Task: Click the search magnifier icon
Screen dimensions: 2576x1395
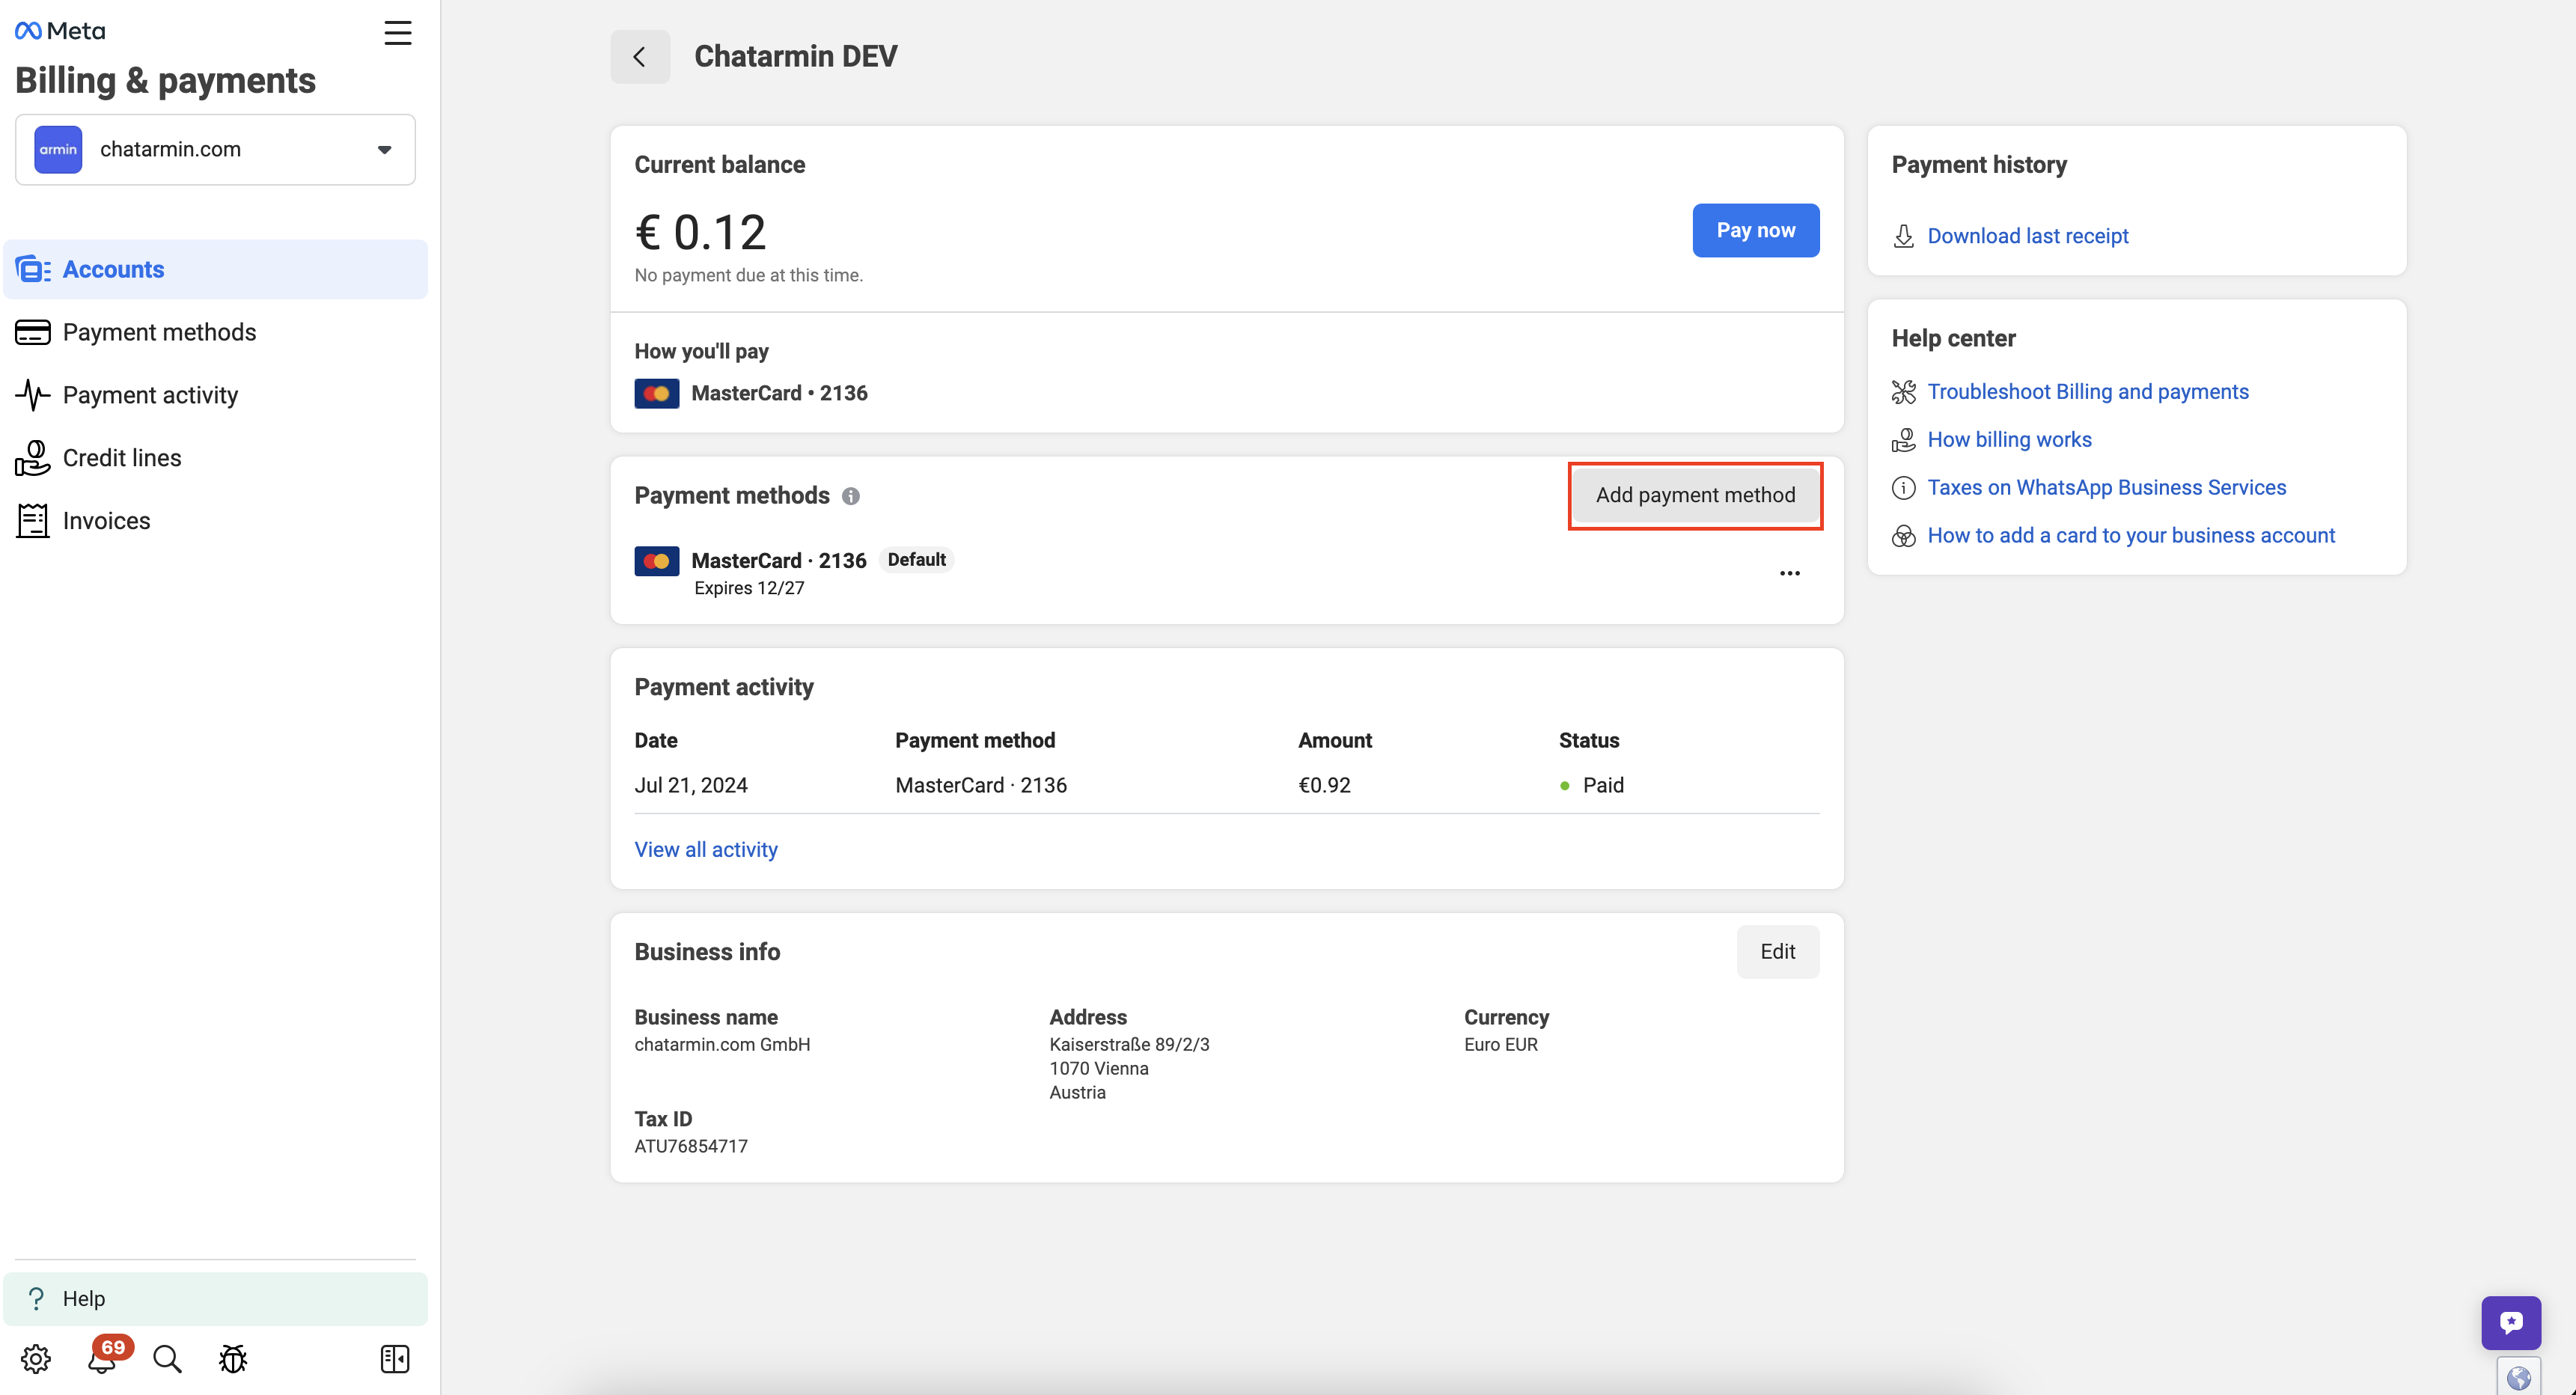Action: 167,1358
